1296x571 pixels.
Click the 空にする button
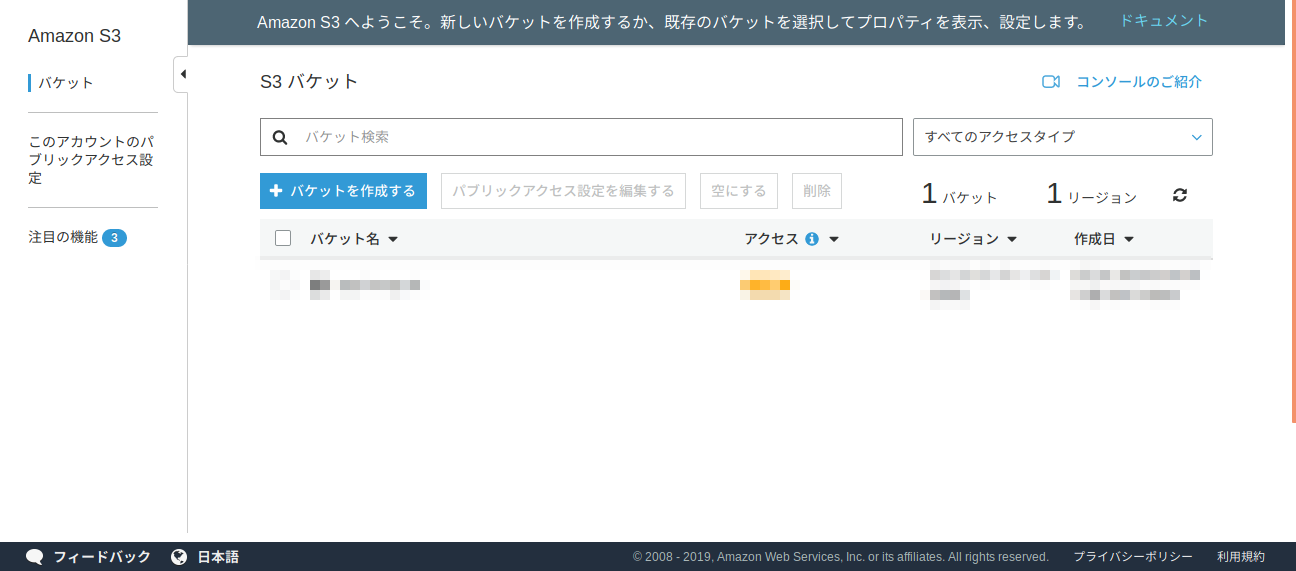click(739, 191)
